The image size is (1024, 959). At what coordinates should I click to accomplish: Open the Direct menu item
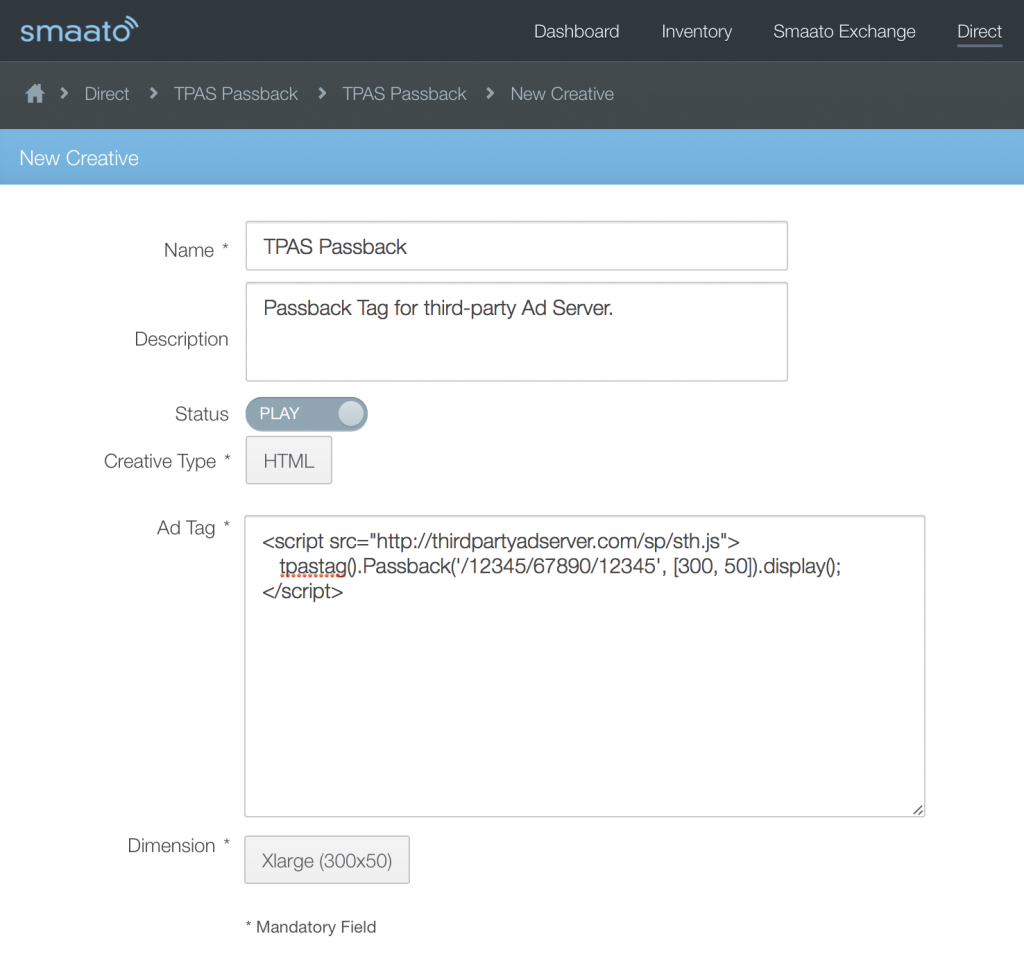(x=979, y=31)
